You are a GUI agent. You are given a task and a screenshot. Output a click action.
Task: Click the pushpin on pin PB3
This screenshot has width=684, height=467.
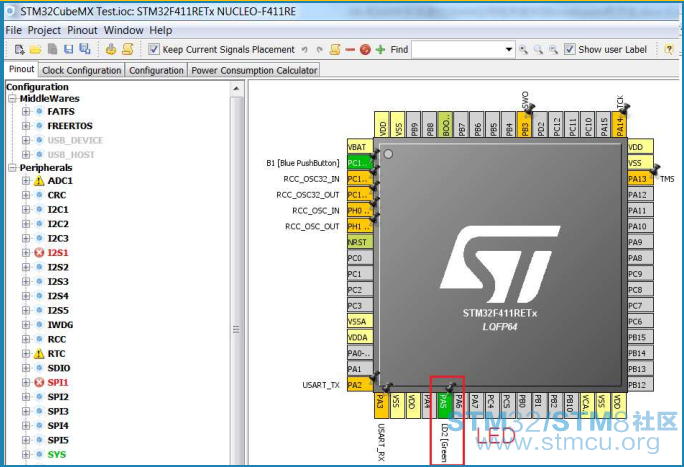click(x=530, y=109)
